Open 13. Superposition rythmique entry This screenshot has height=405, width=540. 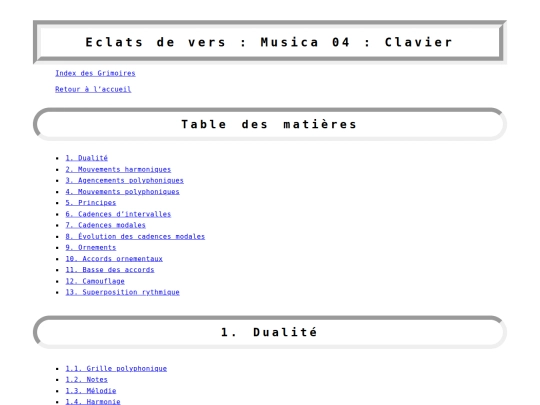[123, 292]
